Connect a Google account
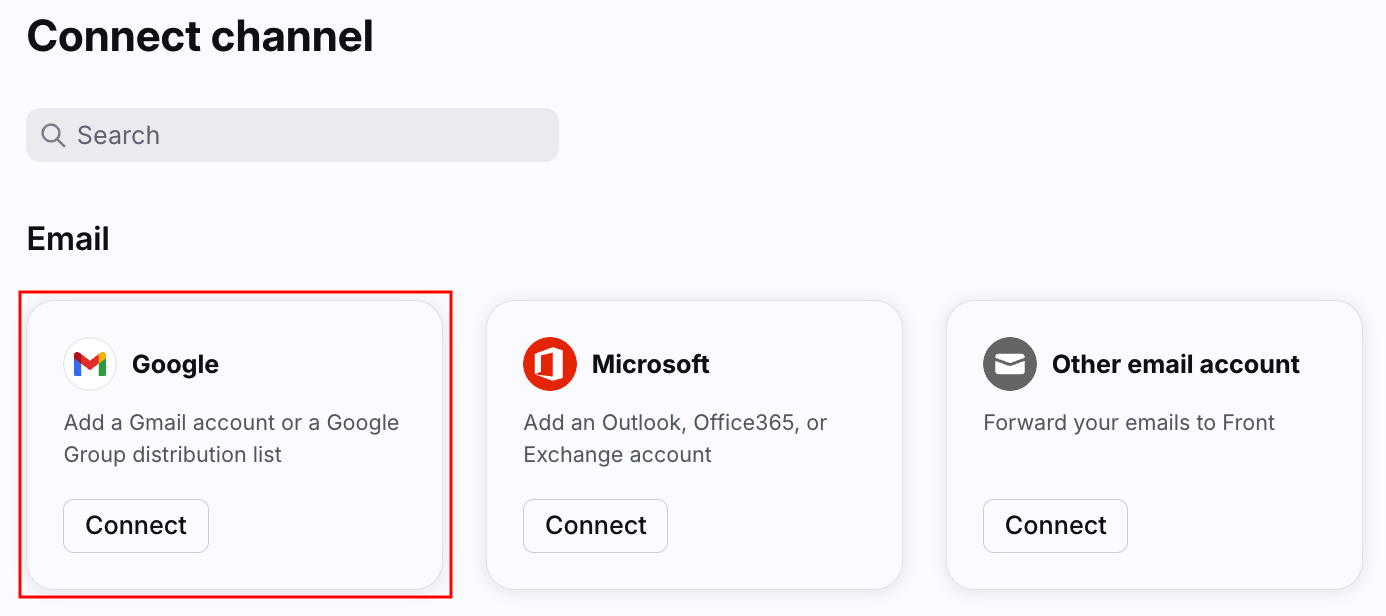Image resolution: width=1386 pixels, height=616 pixels. (136, 526)
